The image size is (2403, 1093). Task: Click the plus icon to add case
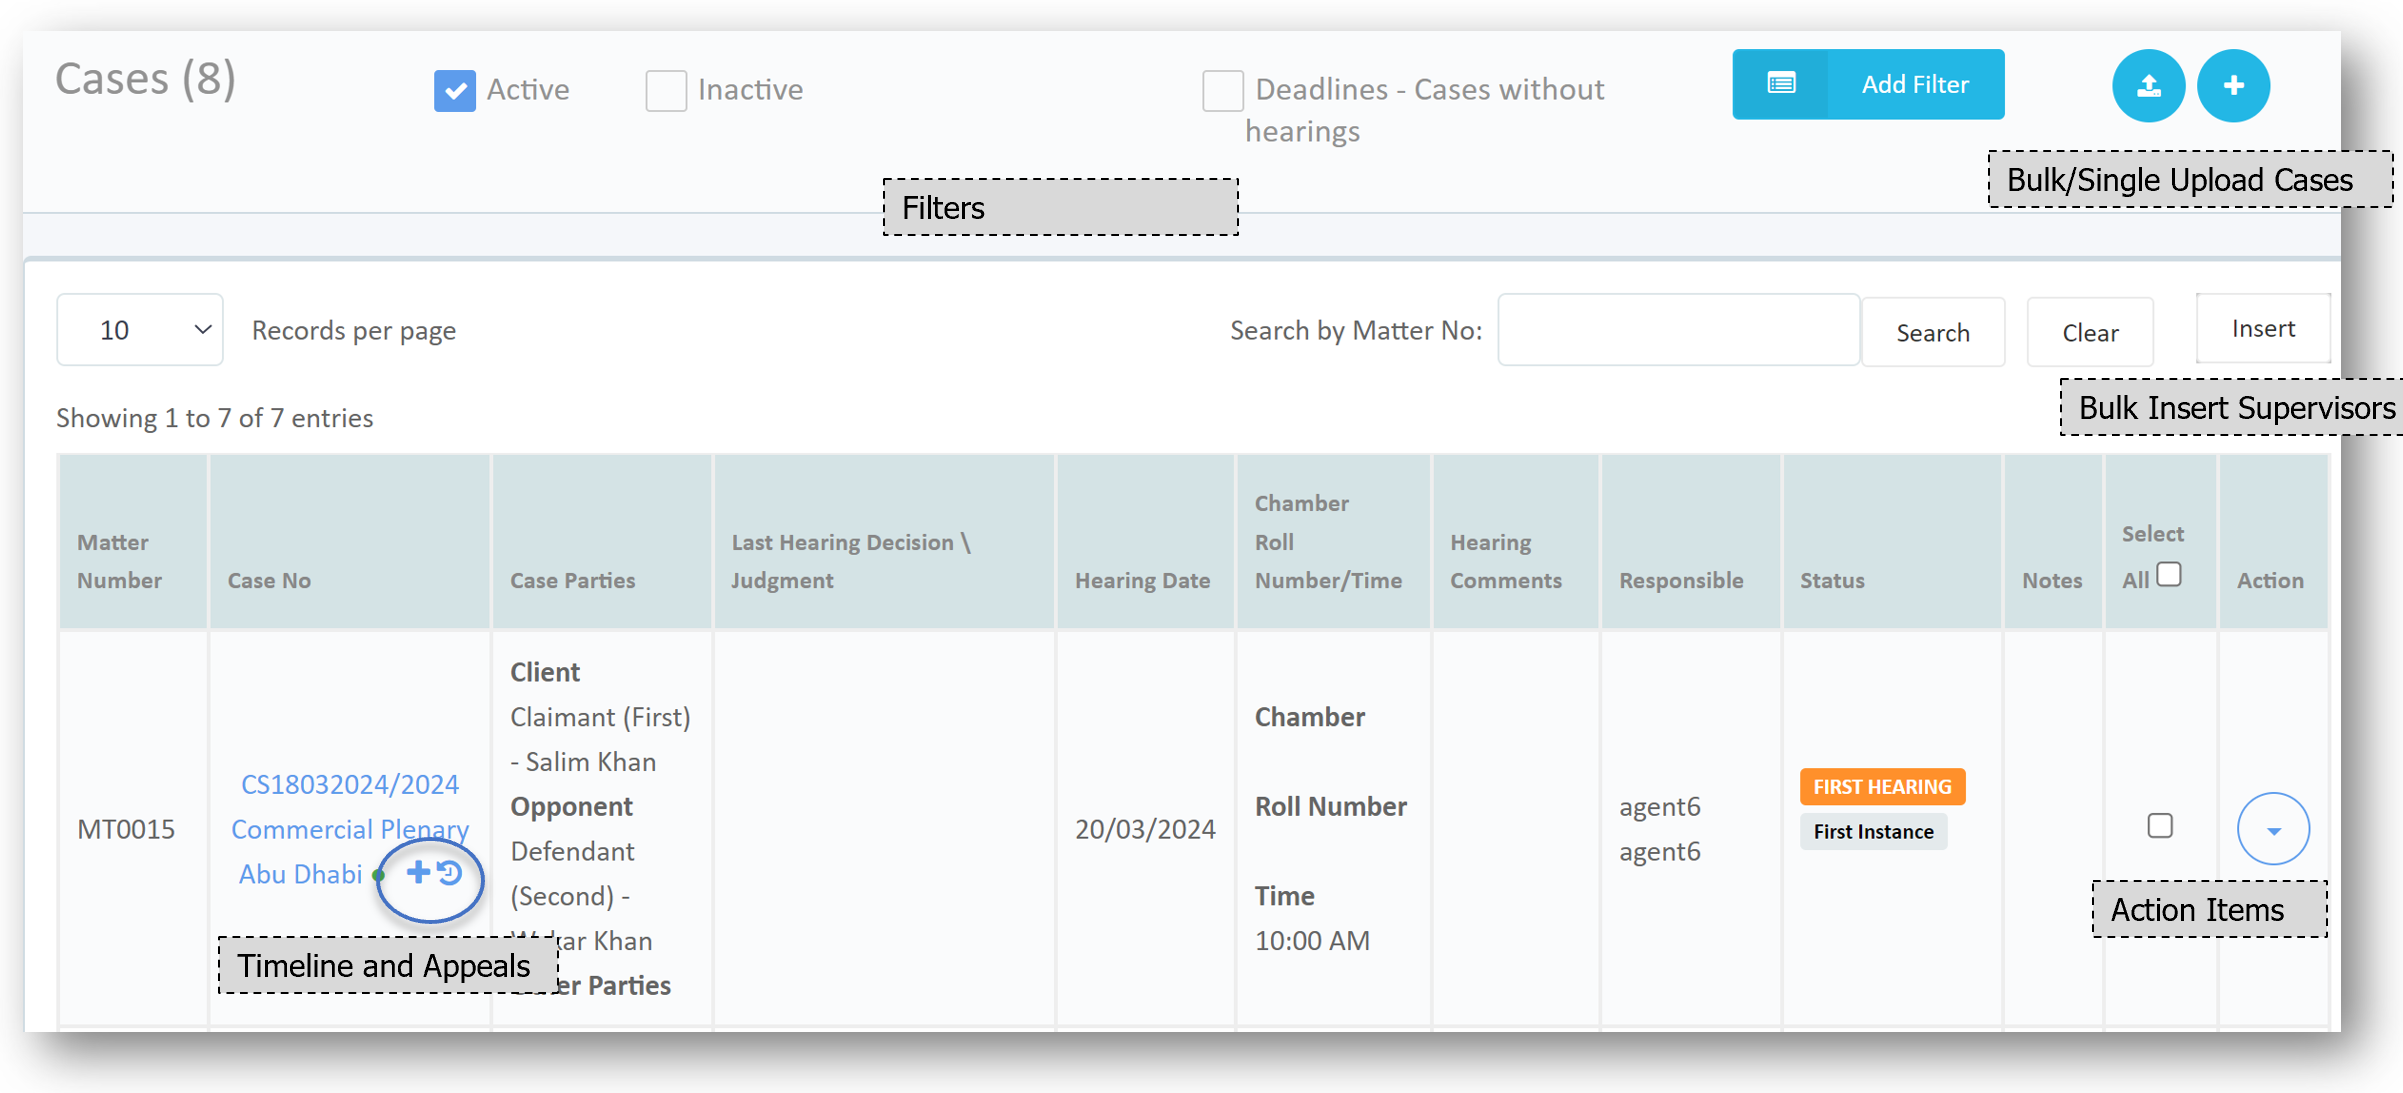pyautogui.click(x=2233, y=86)
